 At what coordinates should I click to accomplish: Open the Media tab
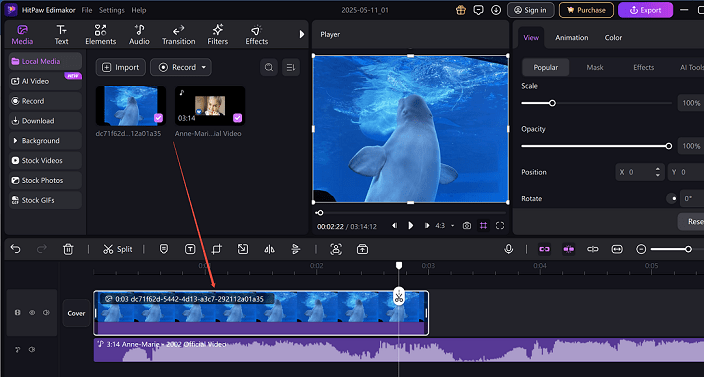[22, 35]
